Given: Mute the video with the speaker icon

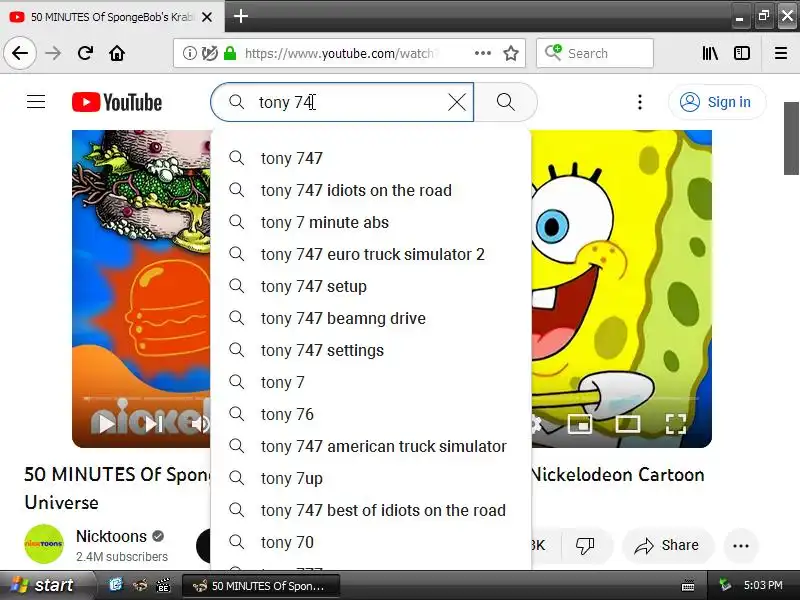Looking at the screenshot, I should tap(199, 424).
